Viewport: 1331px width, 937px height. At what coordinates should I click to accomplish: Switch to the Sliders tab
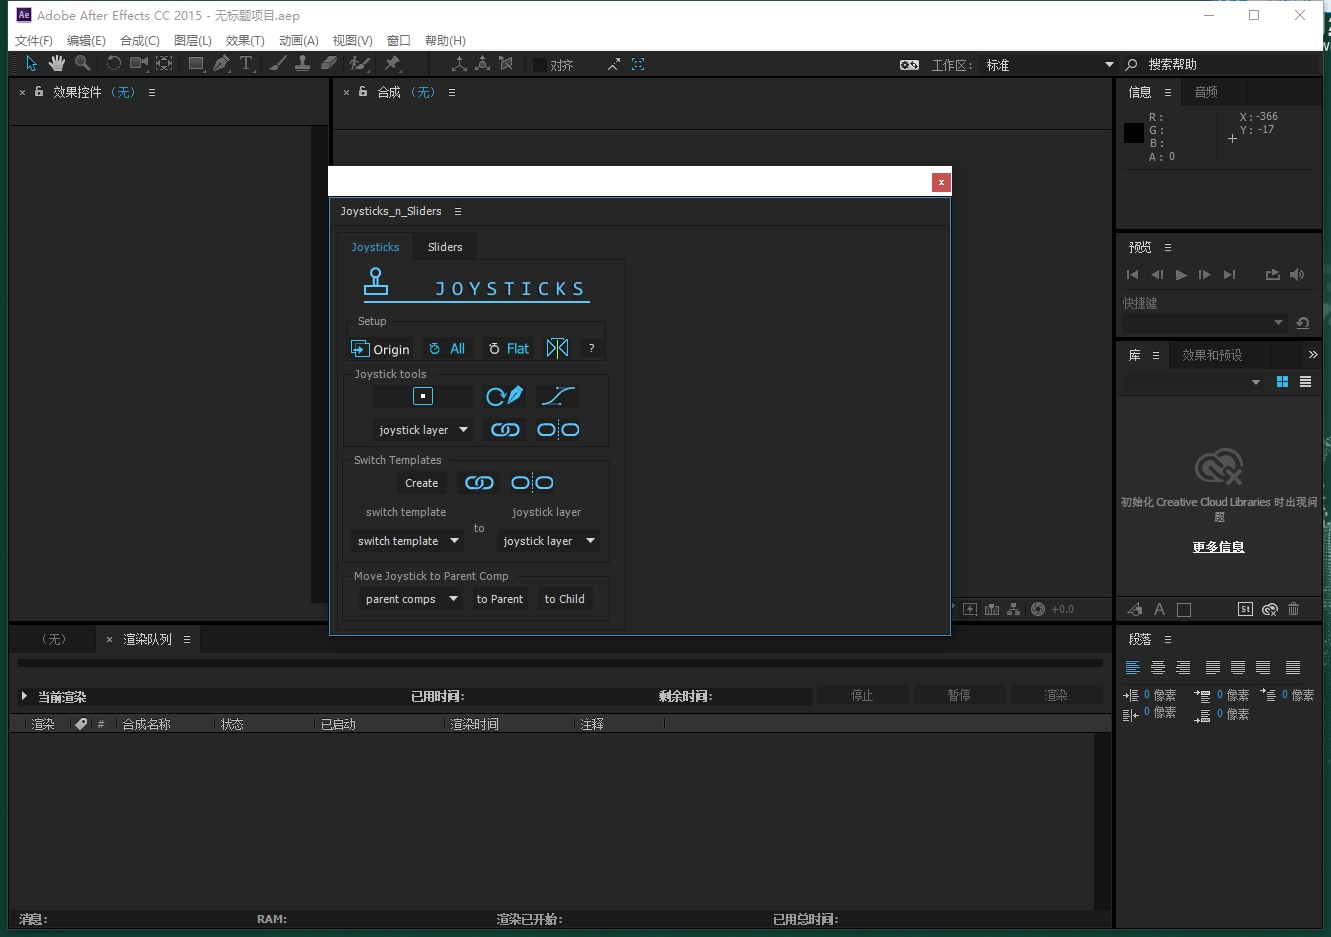(x=445, y=247)
